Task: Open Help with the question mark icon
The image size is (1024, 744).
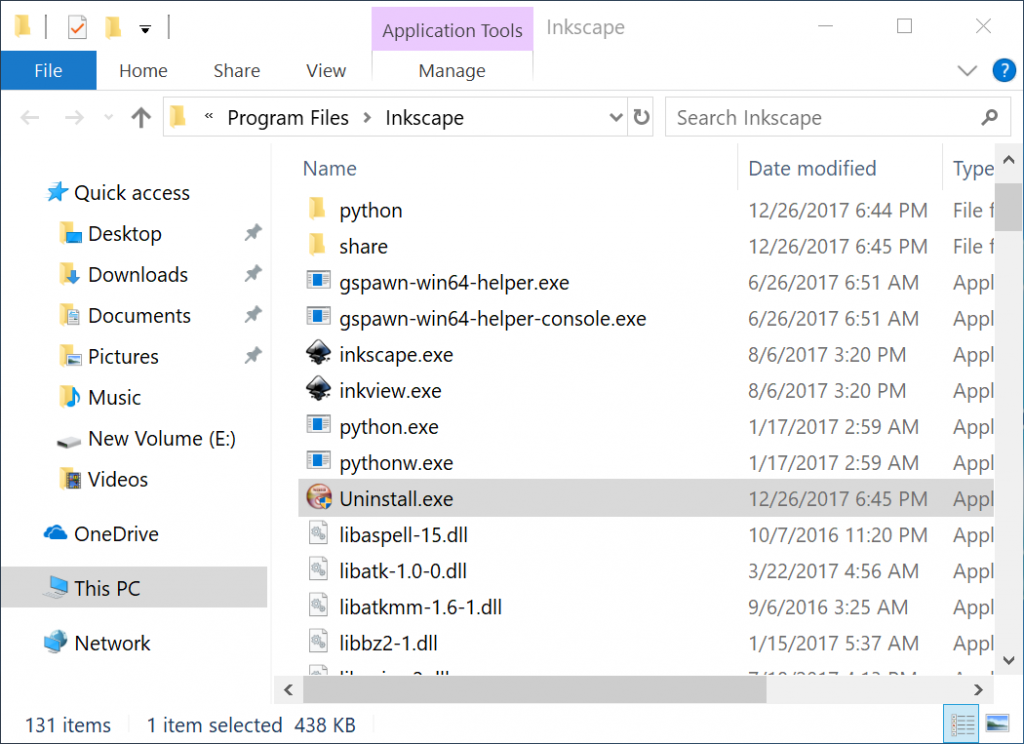Action: (x=1004, y=70)
